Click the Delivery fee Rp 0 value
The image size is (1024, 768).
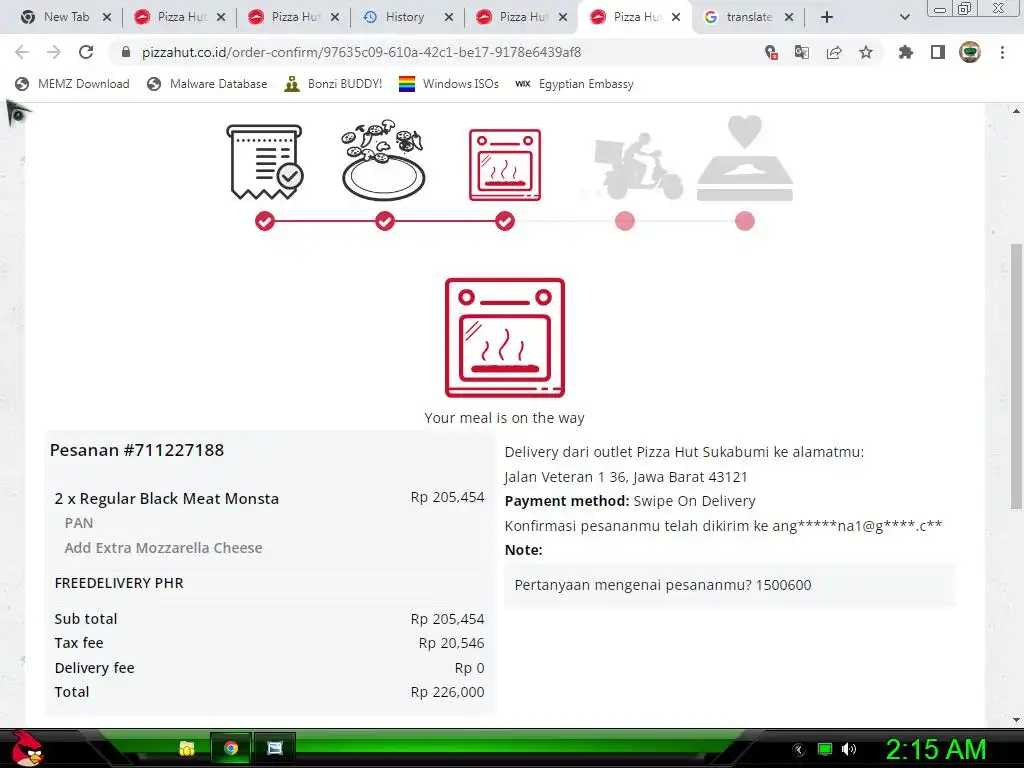click(x=470, y=668)
